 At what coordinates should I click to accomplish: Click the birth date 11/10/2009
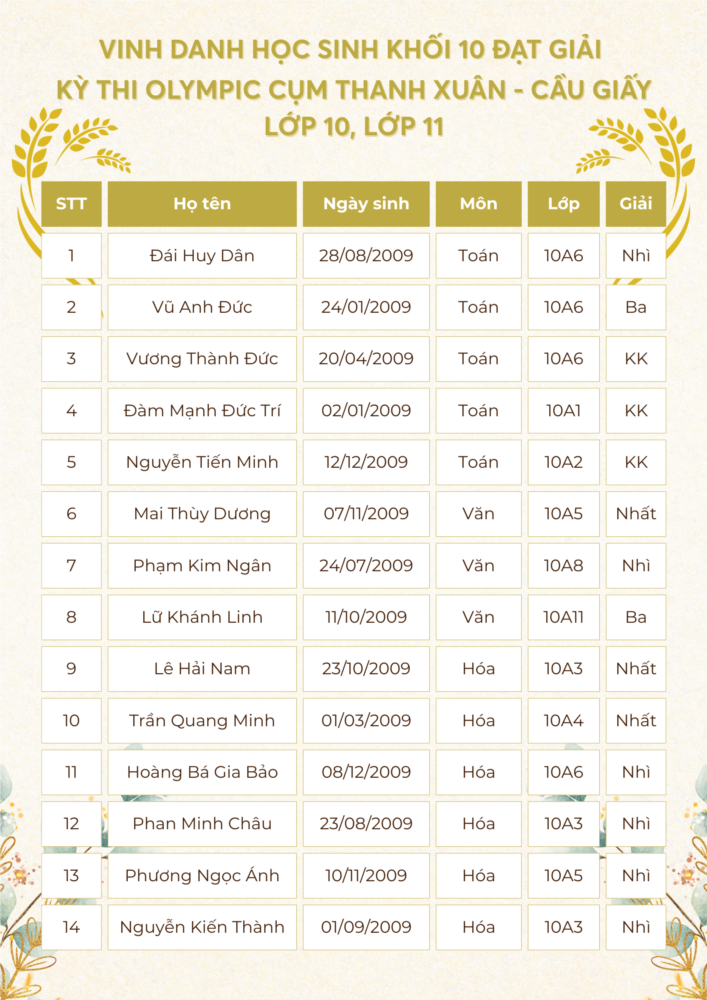pos(366,617)
